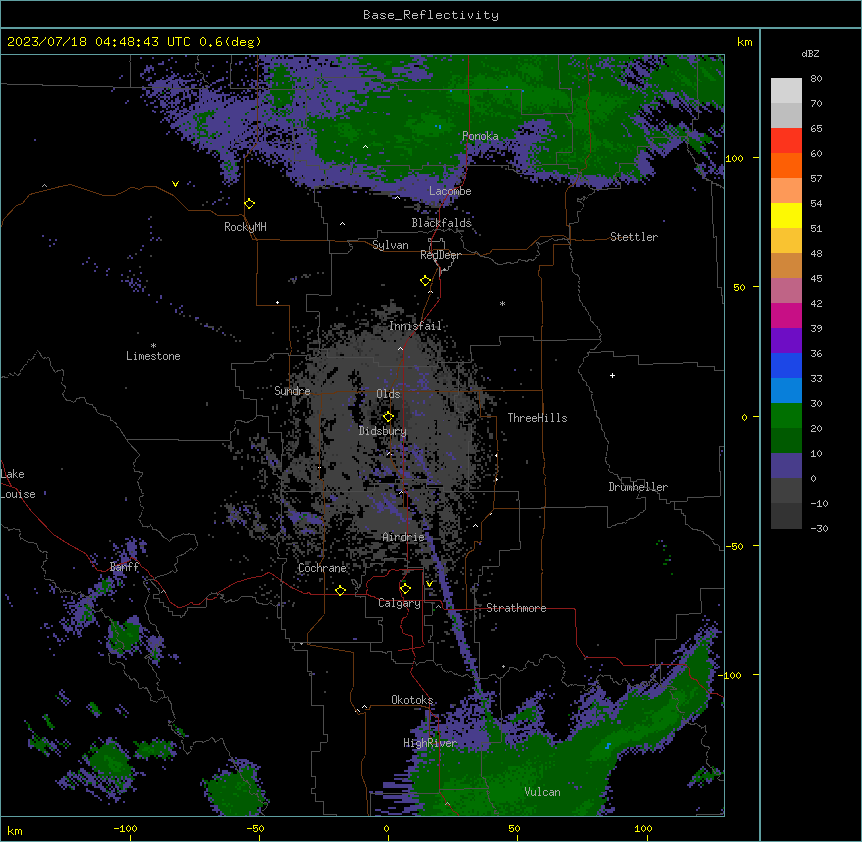Click the Calgary city label
This screenshot has width=862, height=842.
pos(399,603)
